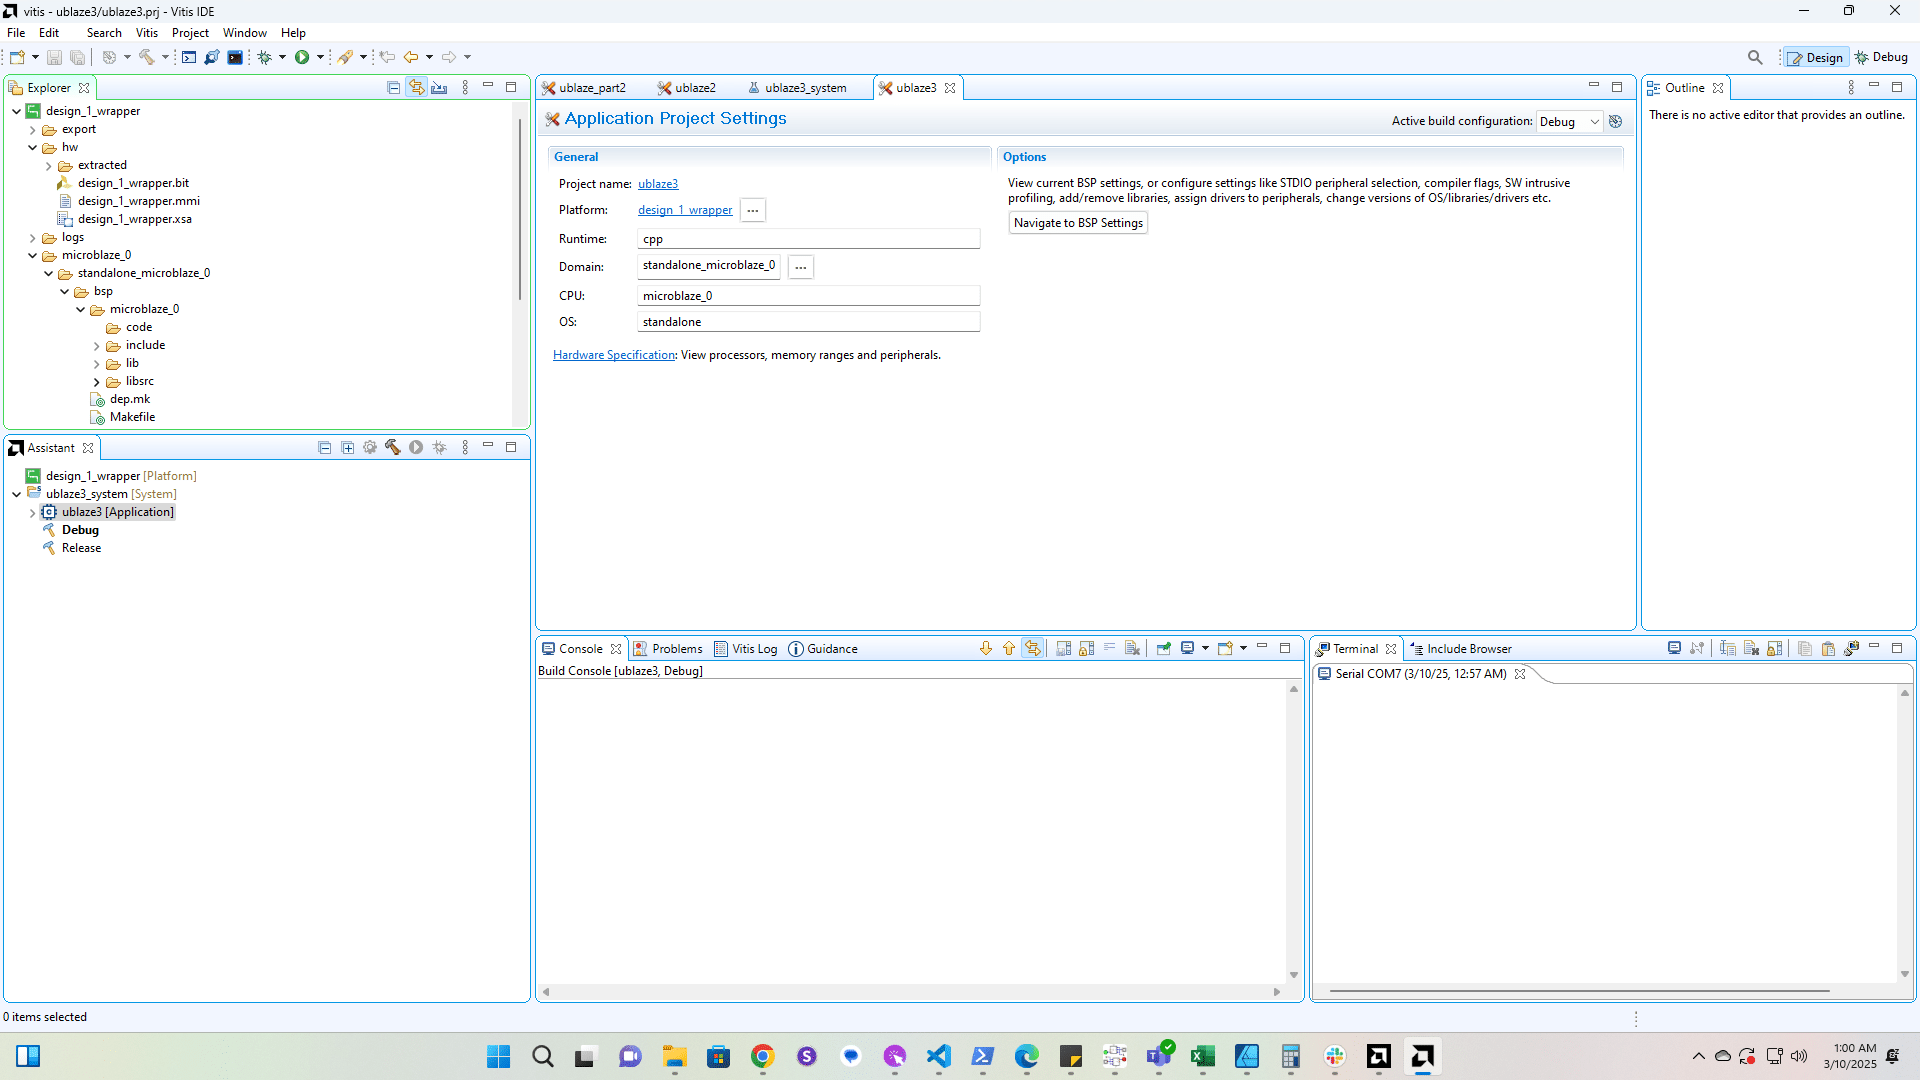Screen dimensions: 1920x1080
Task: Launch debugging via the bug toolbar icon
Action: [x=265, y=57]
